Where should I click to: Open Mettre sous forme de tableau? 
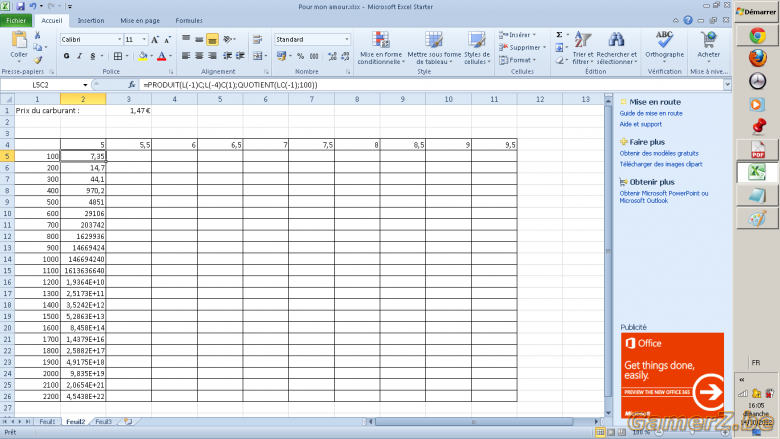tap(434, 48)
